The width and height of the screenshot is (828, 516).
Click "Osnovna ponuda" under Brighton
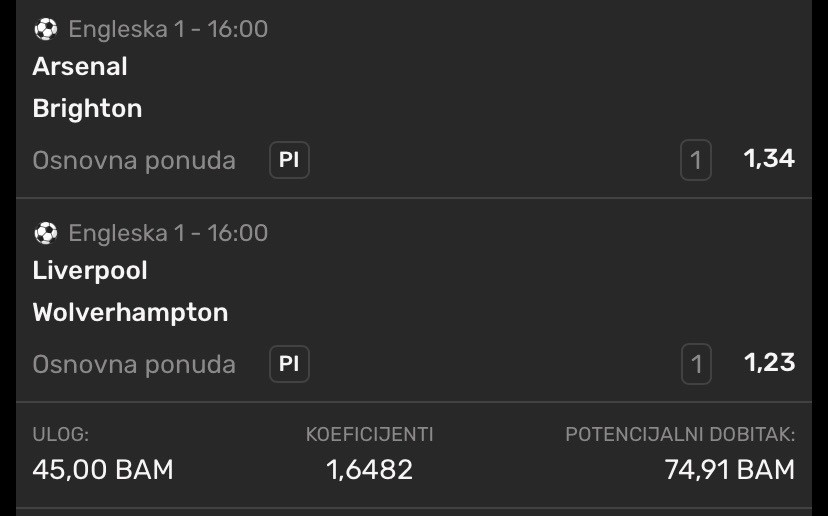pos(134,160)
